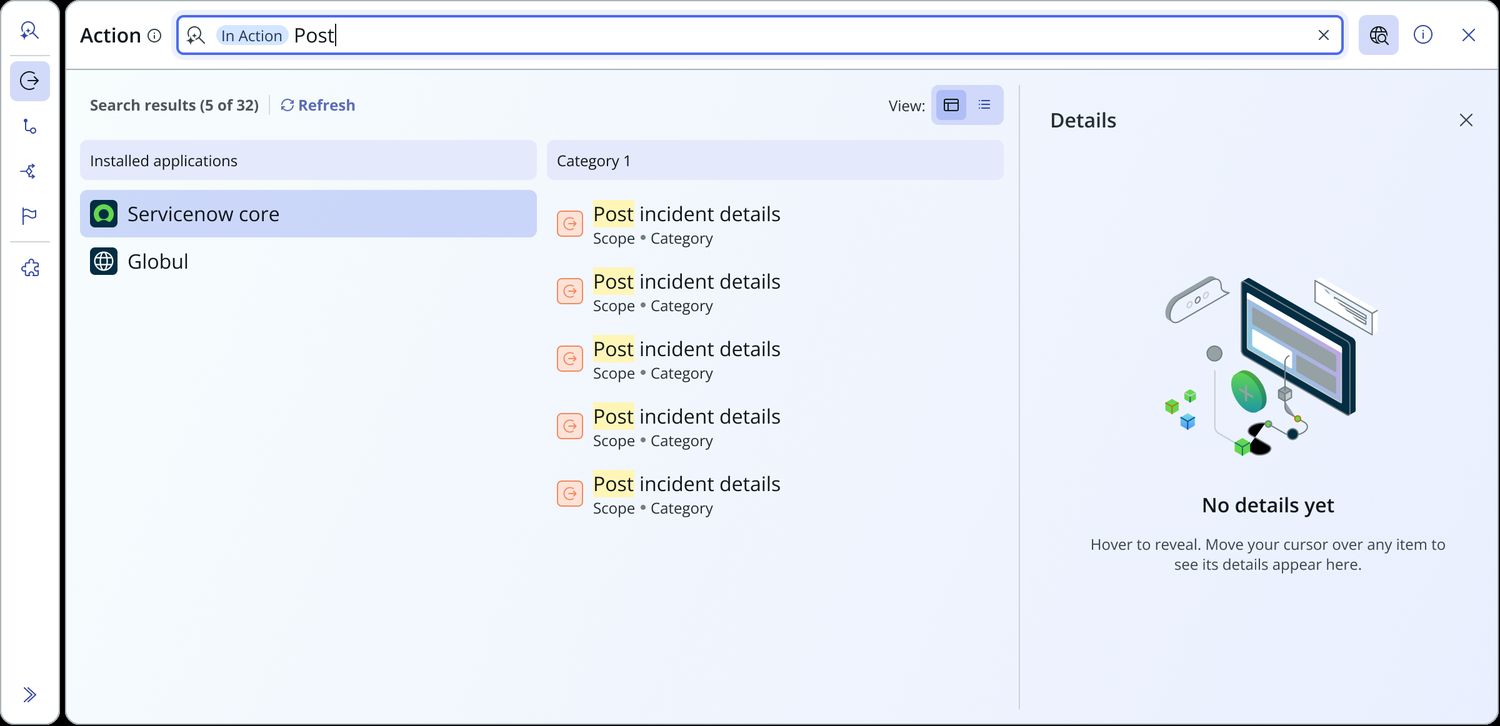Click the Globul globe icon
The width and height of the screenshot is (1500, 726).
click(104, 261)
